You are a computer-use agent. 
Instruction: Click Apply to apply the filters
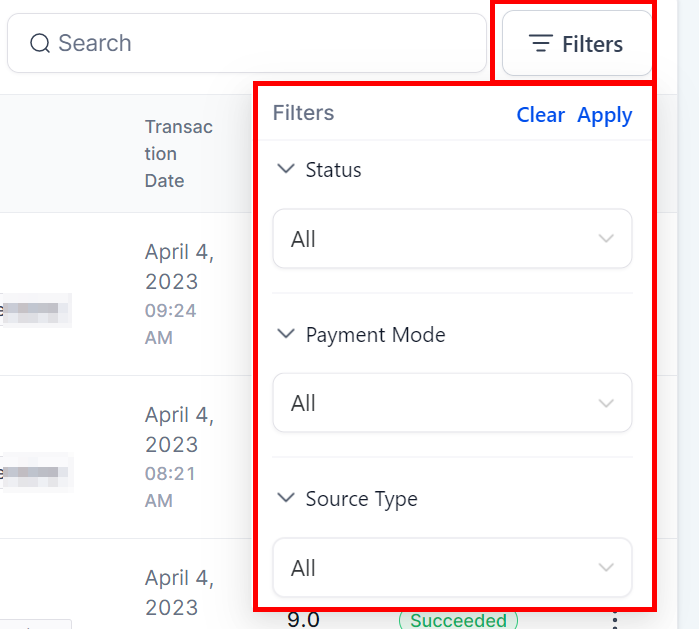pos(604,115)
